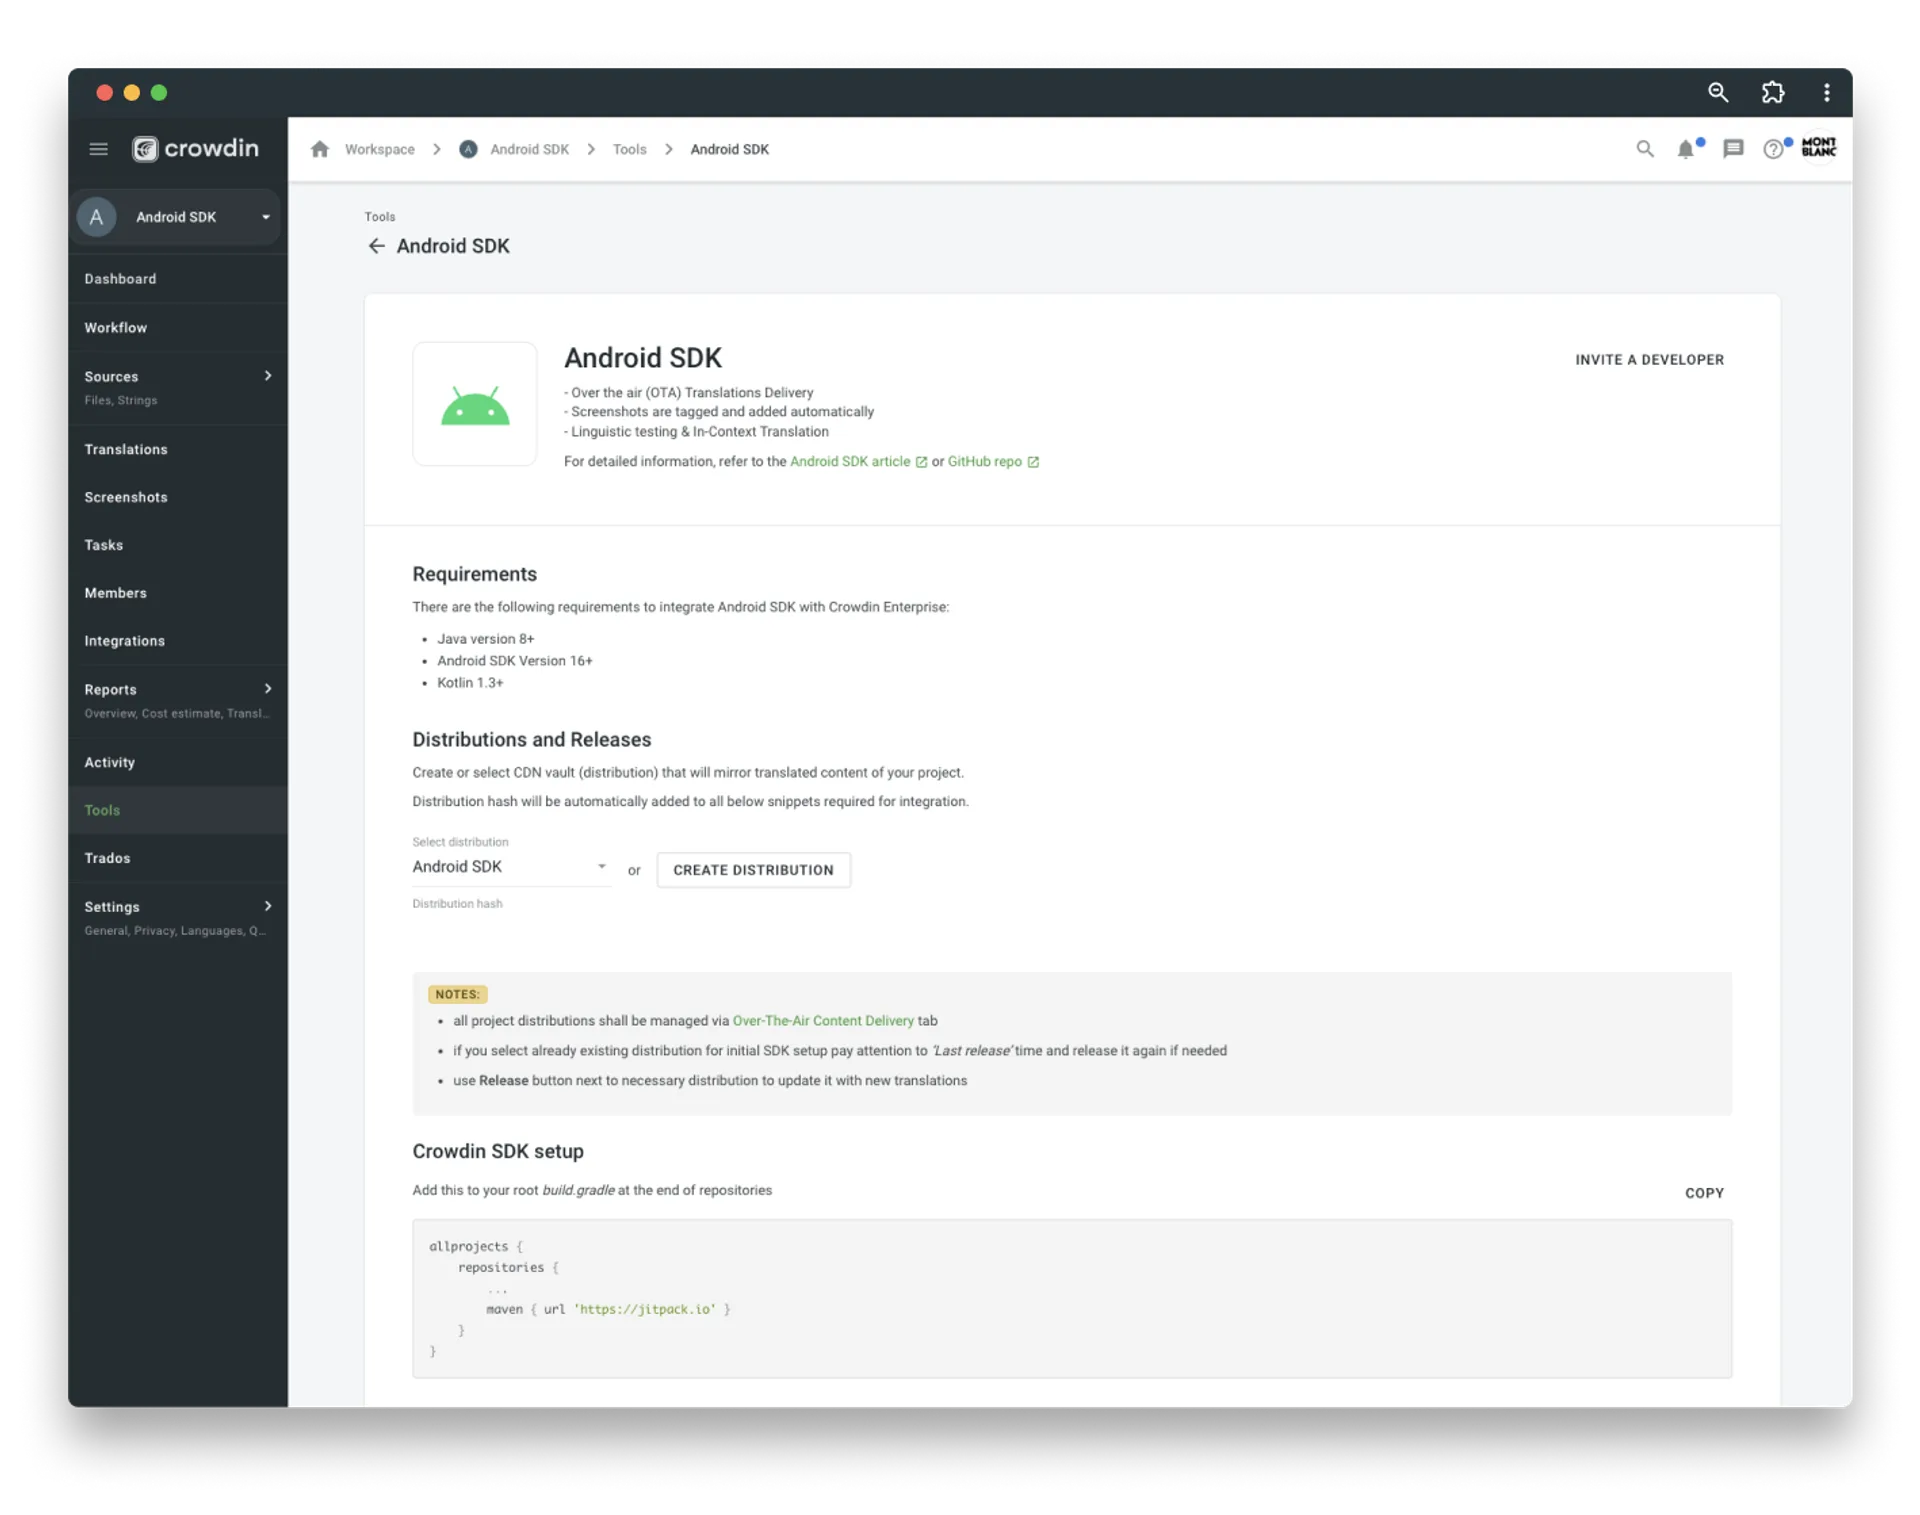Open Select distribution dropdown
This screenshot has width=1920, height=1515.
[510, 867]
